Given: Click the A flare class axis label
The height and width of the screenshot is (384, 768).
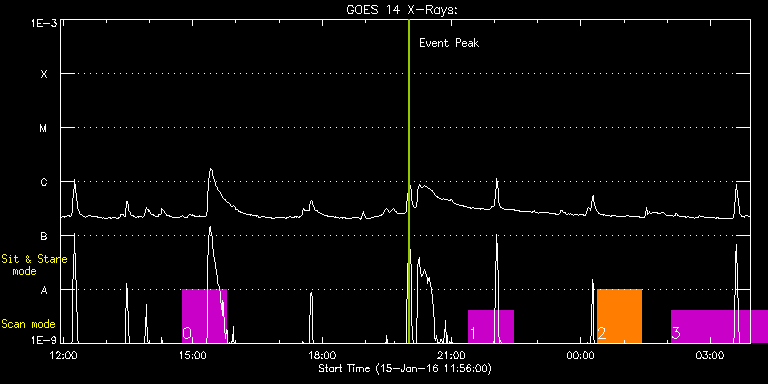Looking at the screenshot, I should 44,290.
